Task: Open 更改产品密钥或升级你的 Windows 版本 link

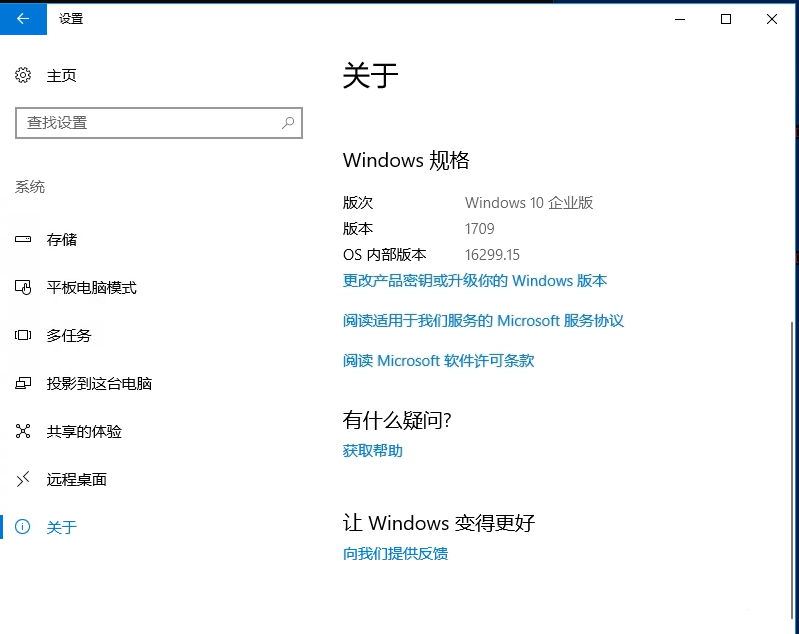Action: point(475,281)
